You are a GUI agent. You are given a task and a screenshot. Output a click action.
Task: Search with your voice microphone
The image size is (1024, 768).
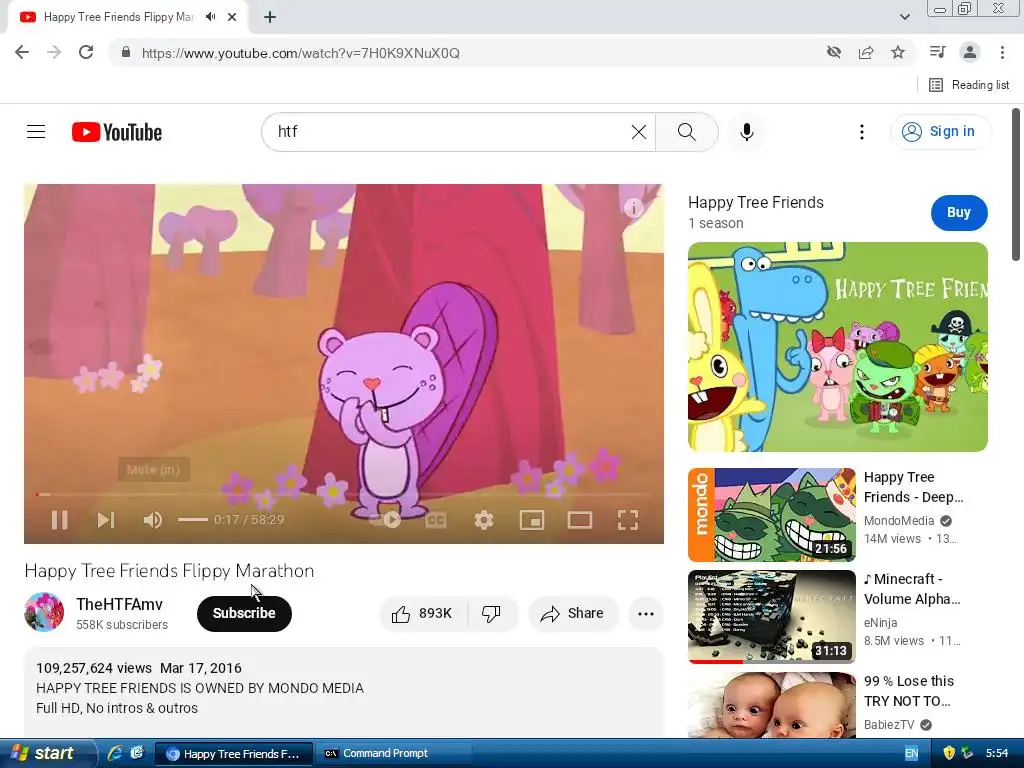[746, 132]
